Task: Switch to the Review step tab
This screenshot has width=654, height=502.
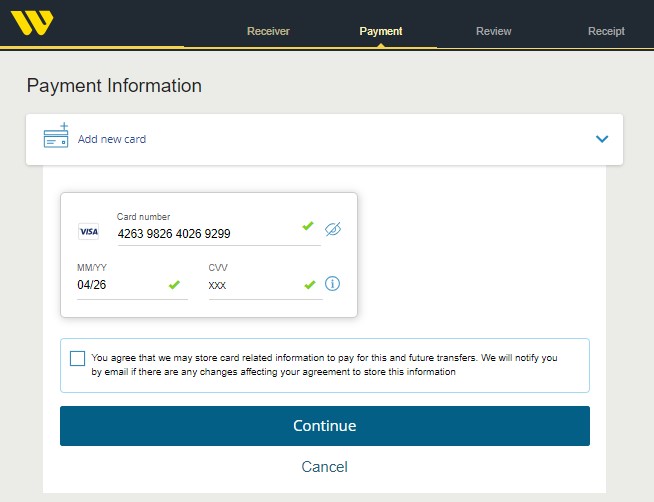Action: pos(493,31)
